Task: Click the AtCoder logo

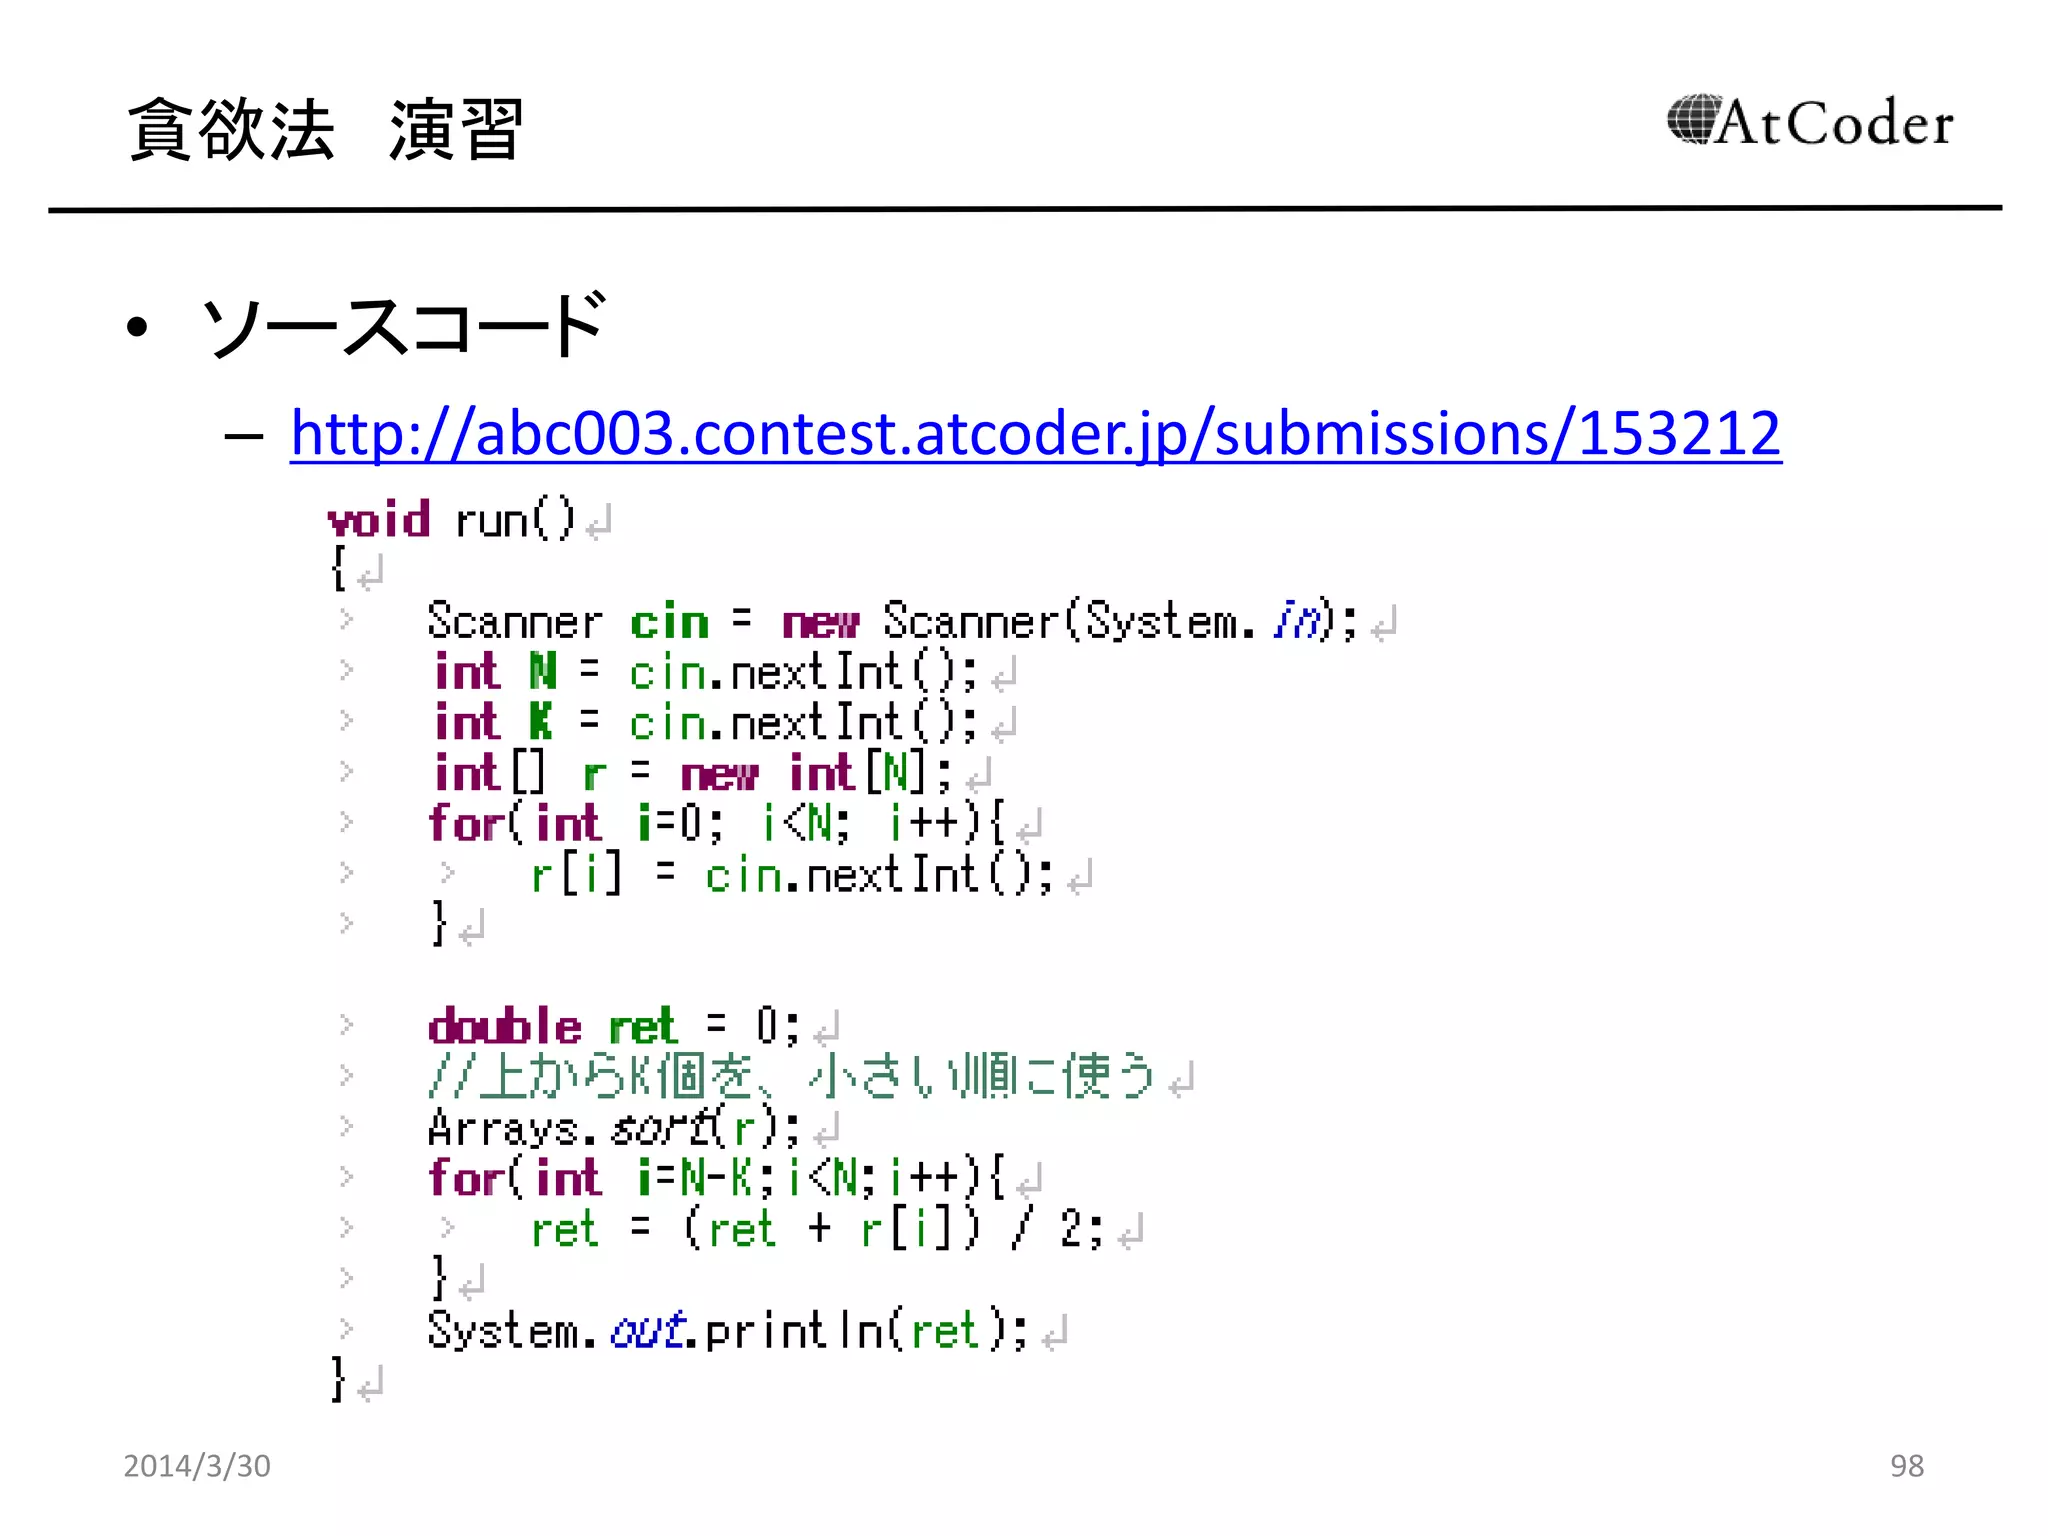Action: tap(1809, 122)
